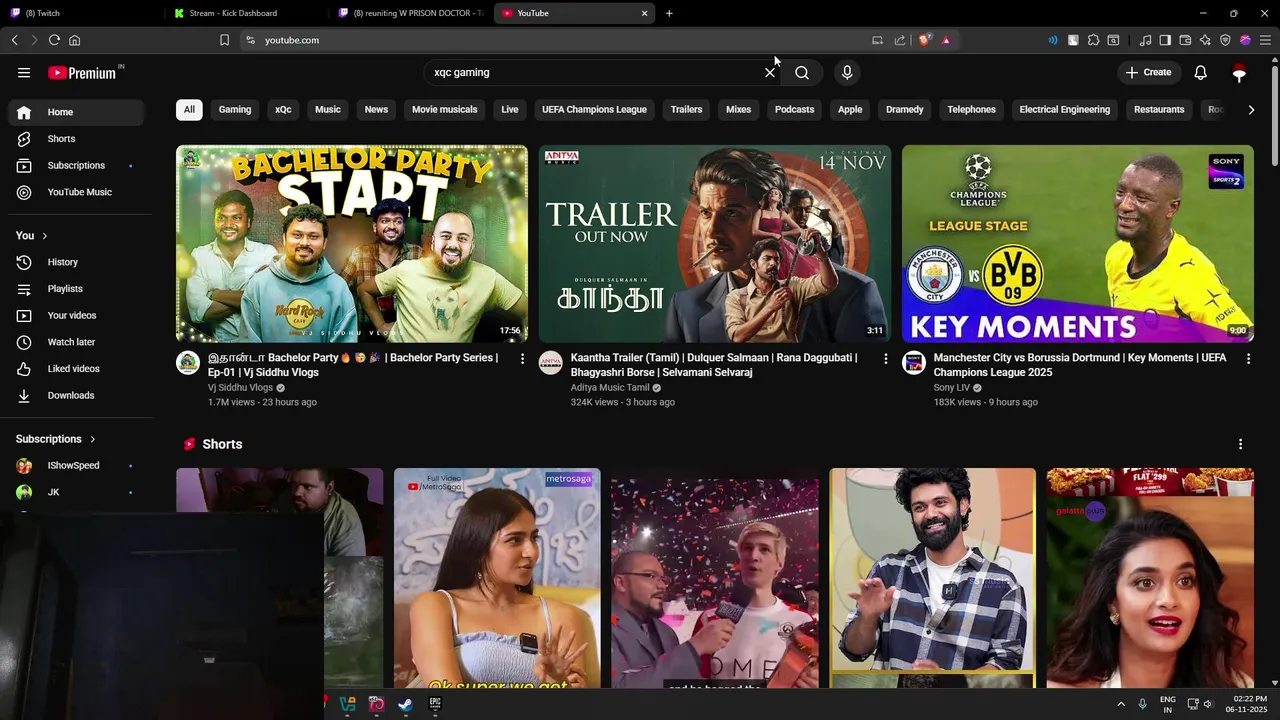Open Brave Shields lion icon
Image resolution: width=1280 pixels, height=720 pixels.
point(925,40)
